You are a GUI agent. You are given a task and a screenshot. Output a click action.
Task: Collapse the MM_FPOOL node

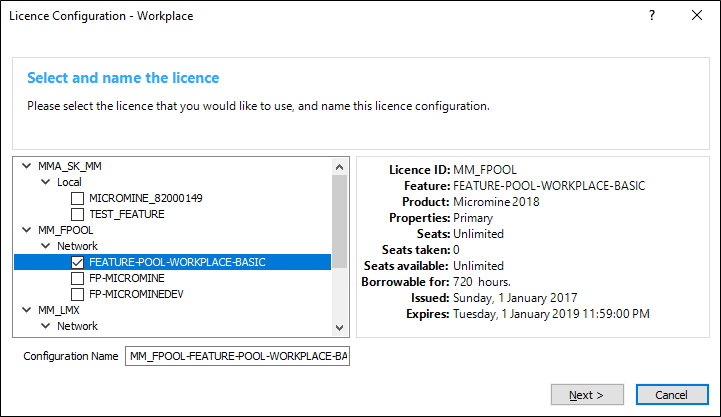[28, 230]
